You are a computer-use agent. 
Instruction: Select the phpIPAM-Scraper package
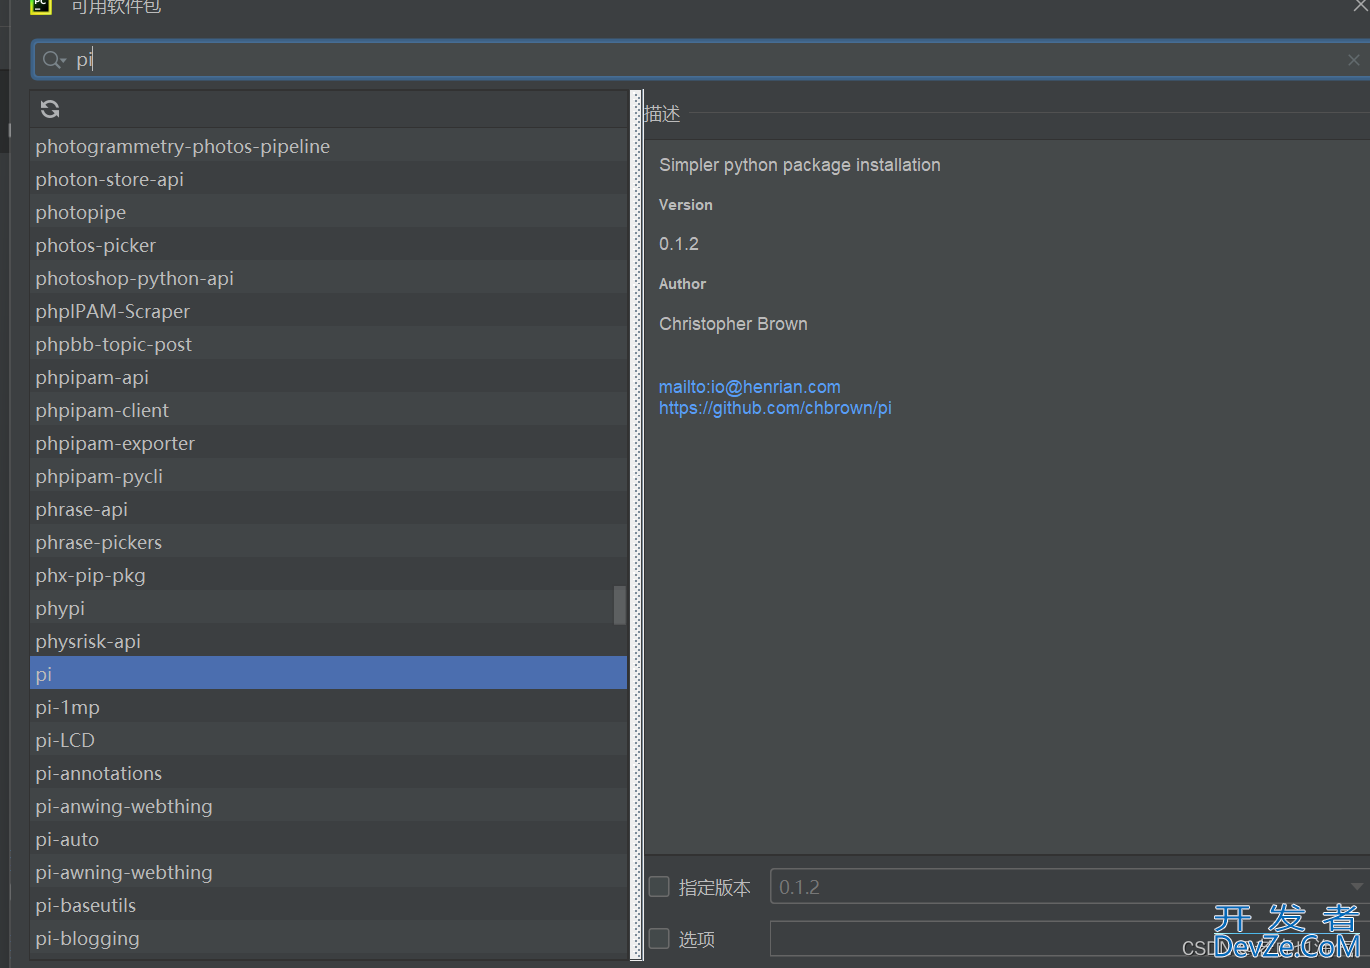[328, 311]
